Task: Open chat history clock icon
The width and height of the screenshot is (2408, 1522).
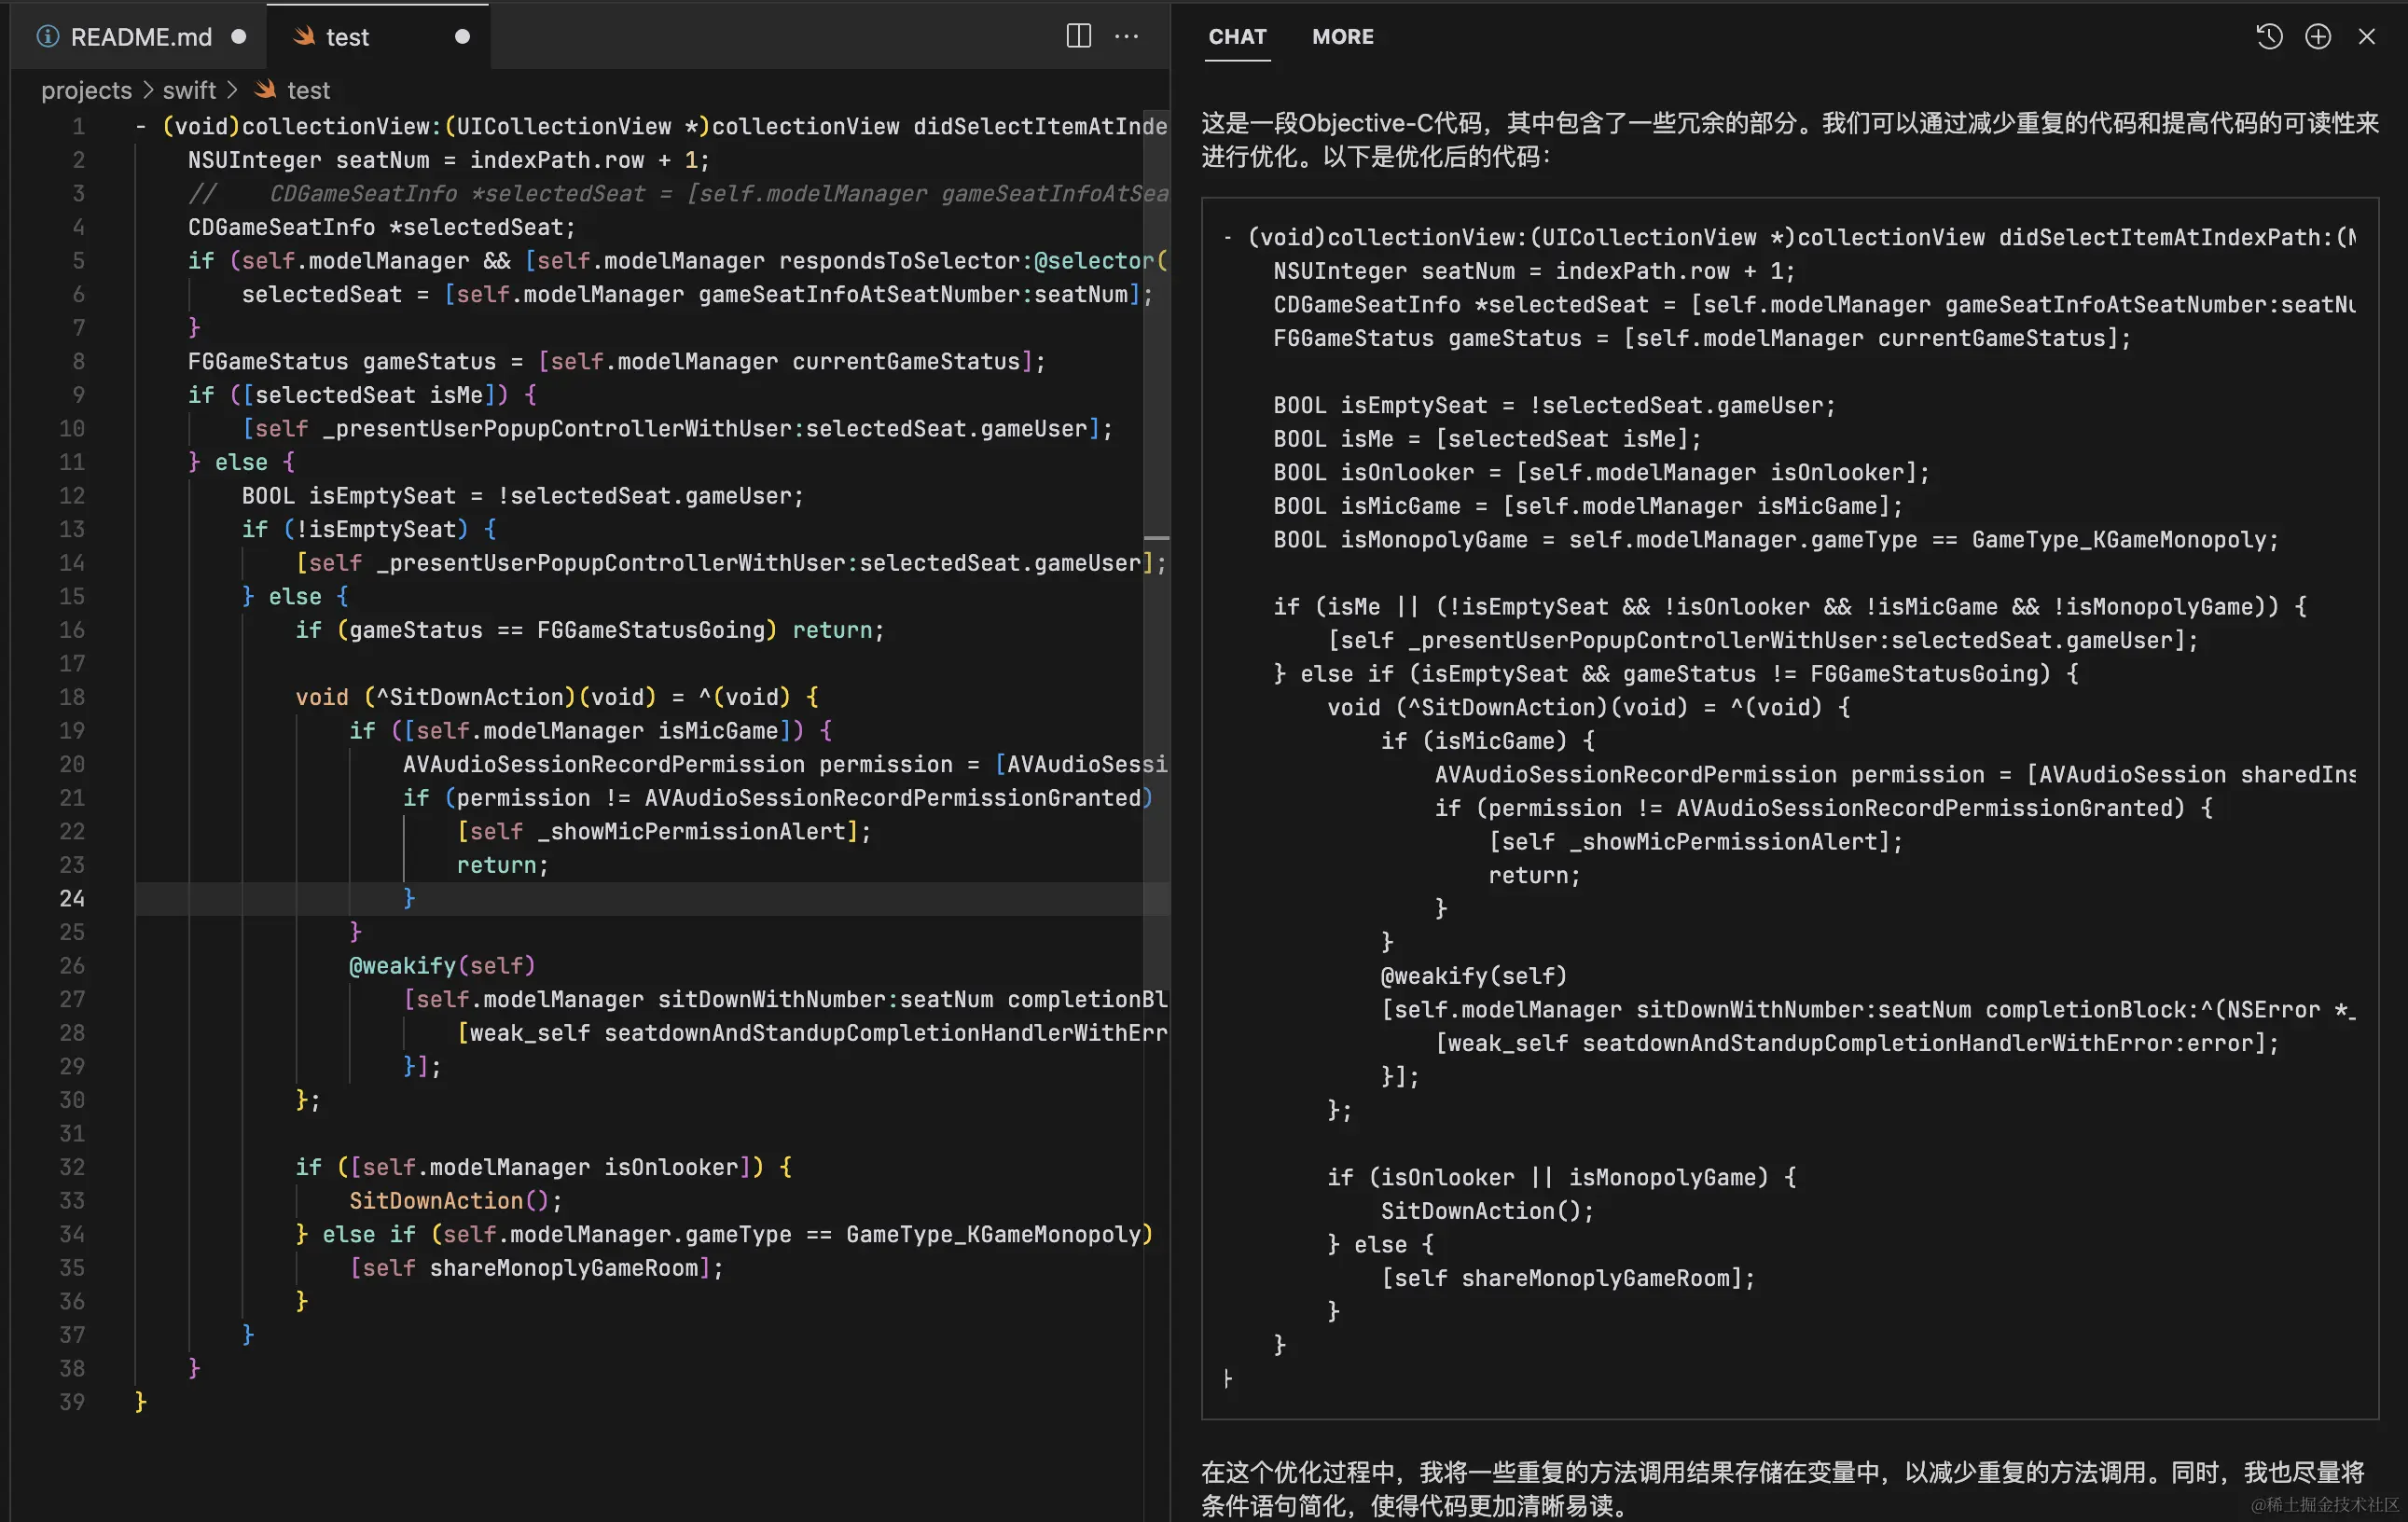Action: 2268,37
